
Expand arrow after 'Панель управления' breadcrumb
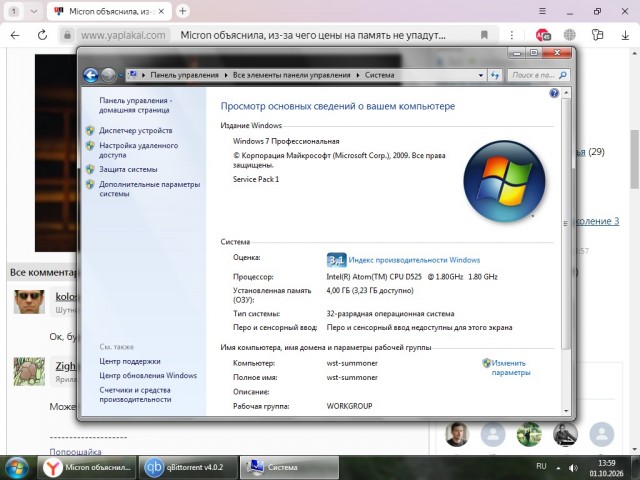coord(226,75)
